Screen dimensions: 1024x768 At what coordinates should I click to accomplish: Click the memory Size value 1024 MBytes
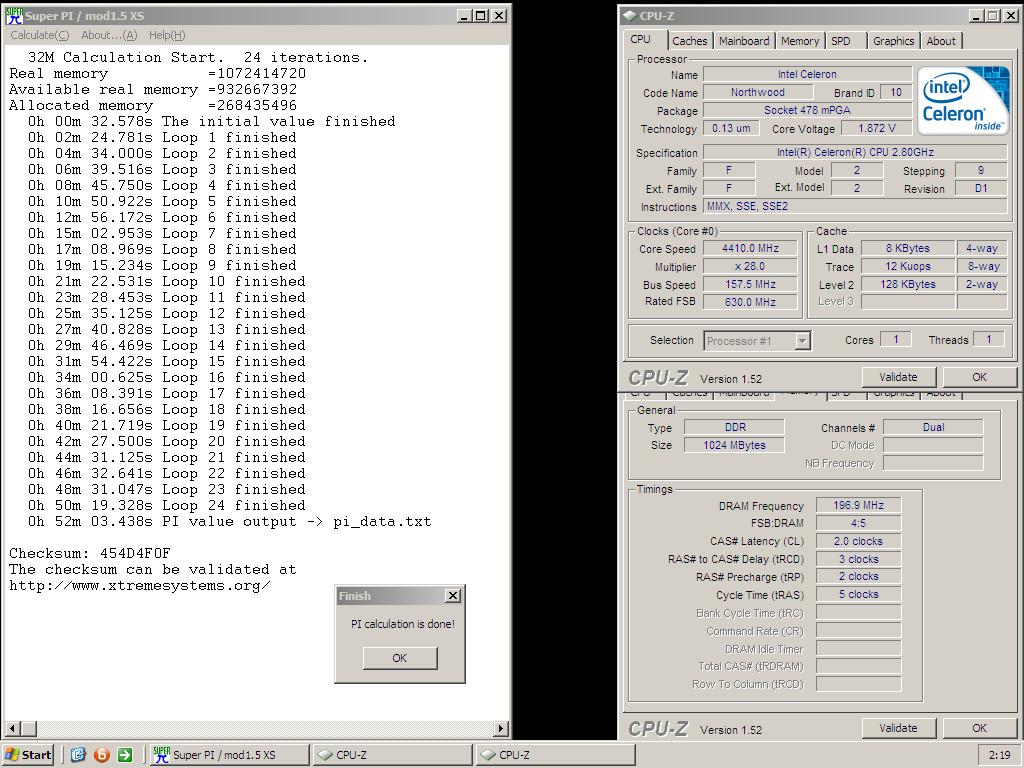tap(735, 445)
